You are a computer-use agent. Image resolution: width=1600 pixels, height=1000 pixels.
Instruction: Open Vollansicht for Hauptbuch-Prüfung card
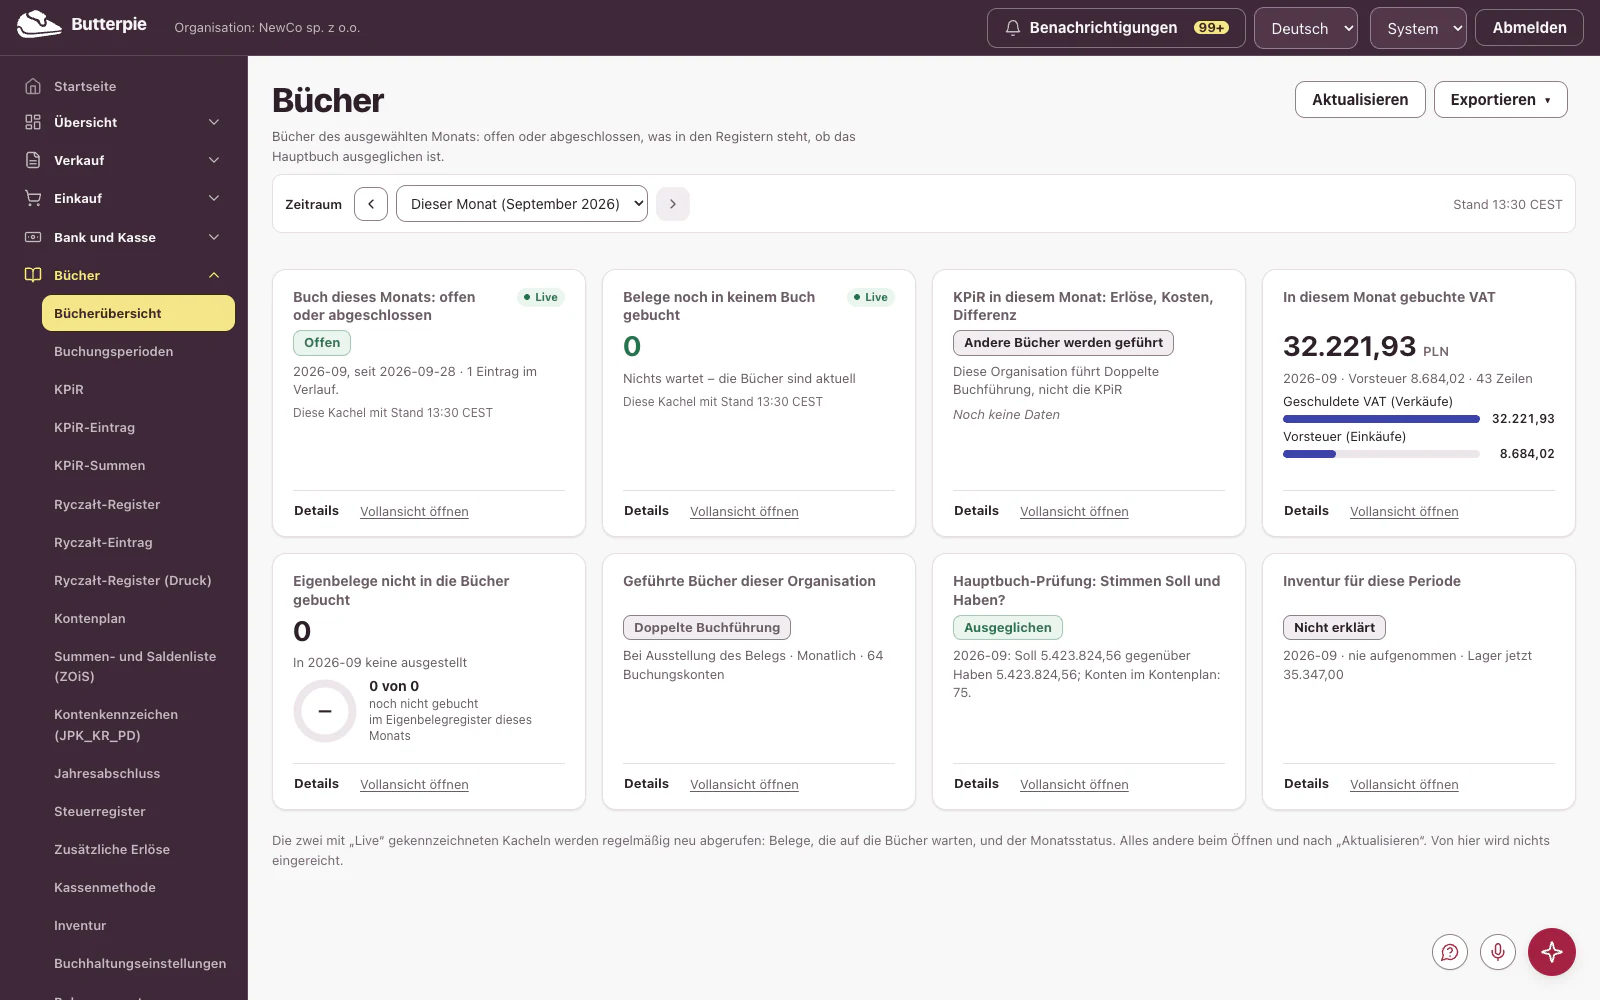tap(1074, 784)
